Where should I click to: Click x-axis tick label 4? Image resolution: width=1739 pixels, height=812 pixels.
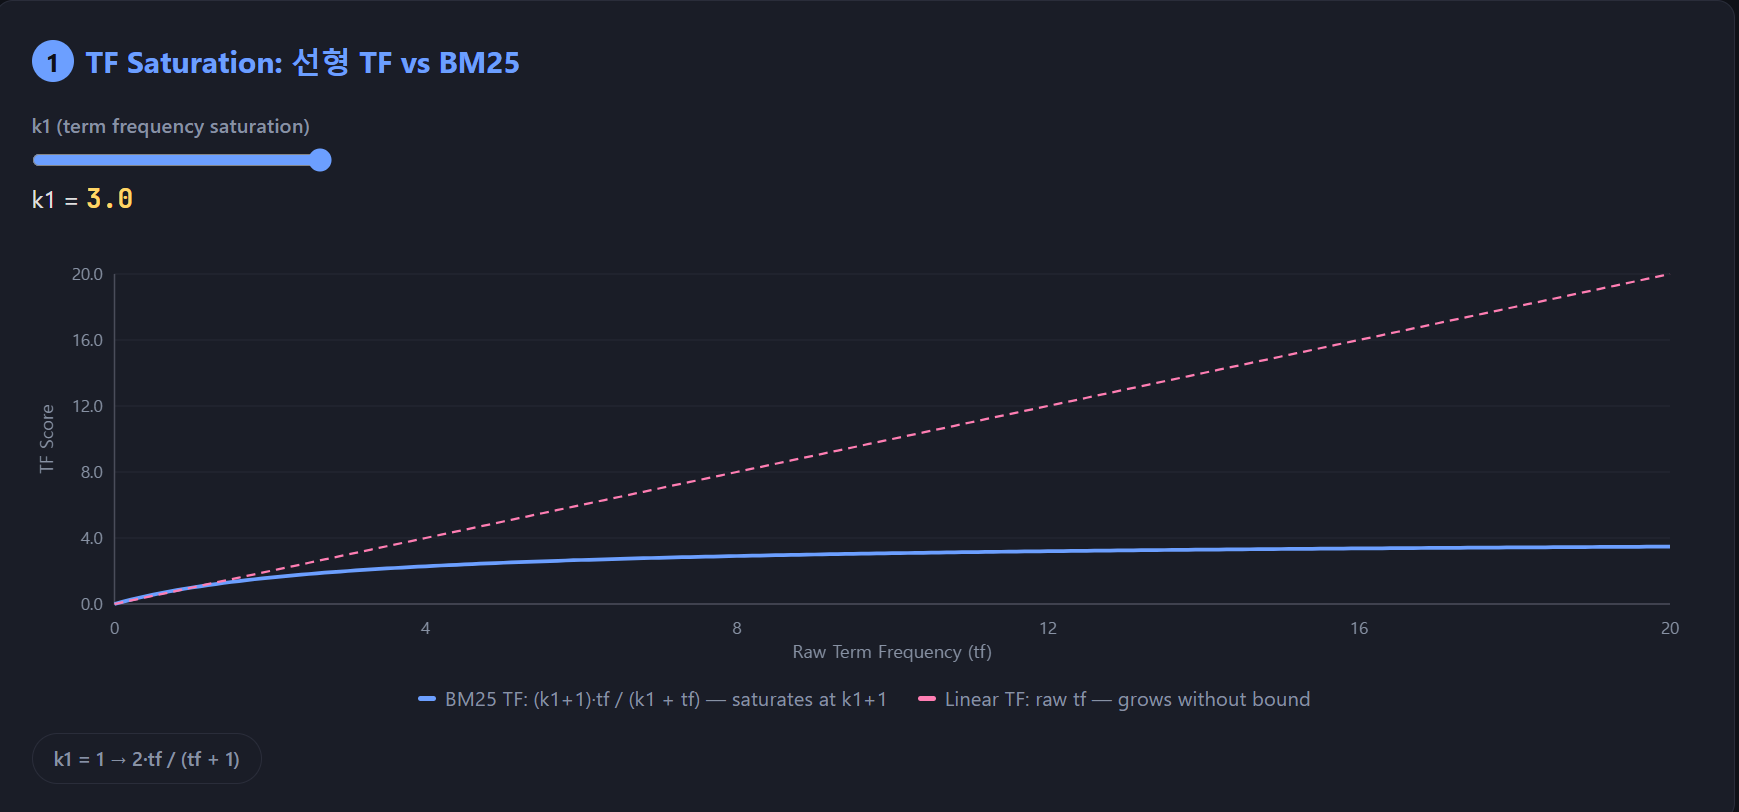pyautogui.click(x=426, y=628)
